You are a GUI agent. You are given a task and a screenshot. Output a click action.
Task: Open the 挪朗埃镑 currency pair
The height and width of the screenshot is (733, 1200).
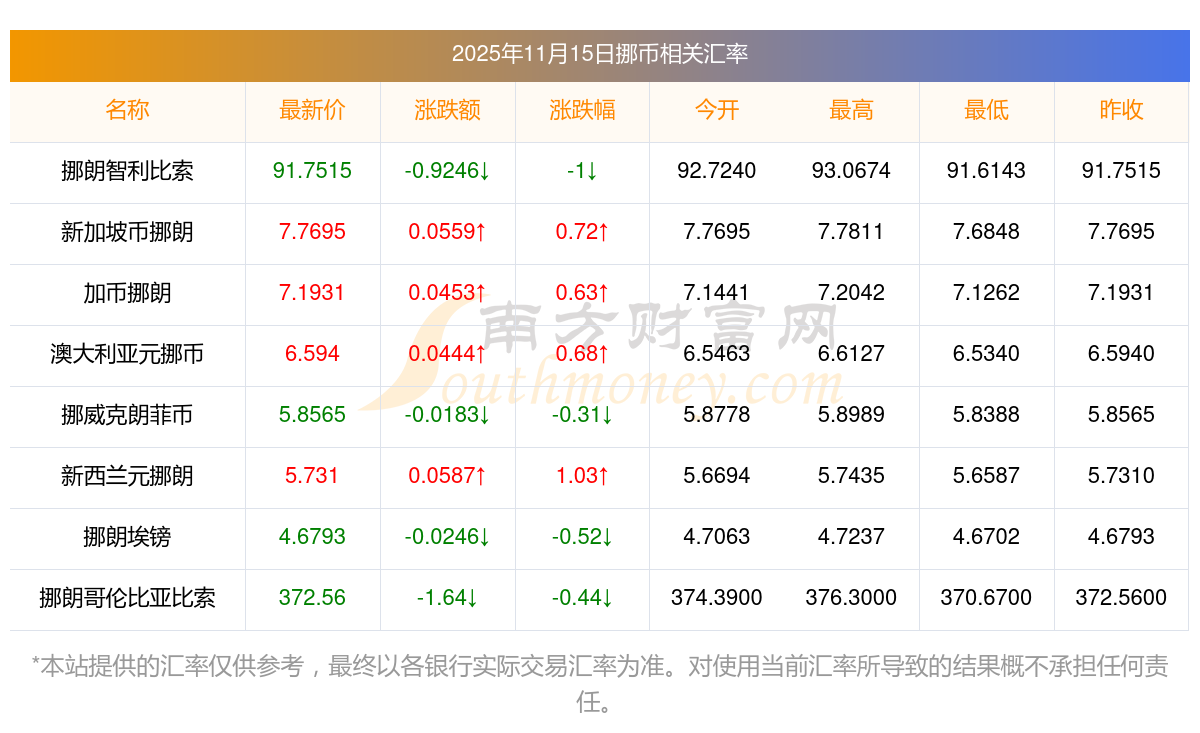pyautogui.click(x=127, y=537)
